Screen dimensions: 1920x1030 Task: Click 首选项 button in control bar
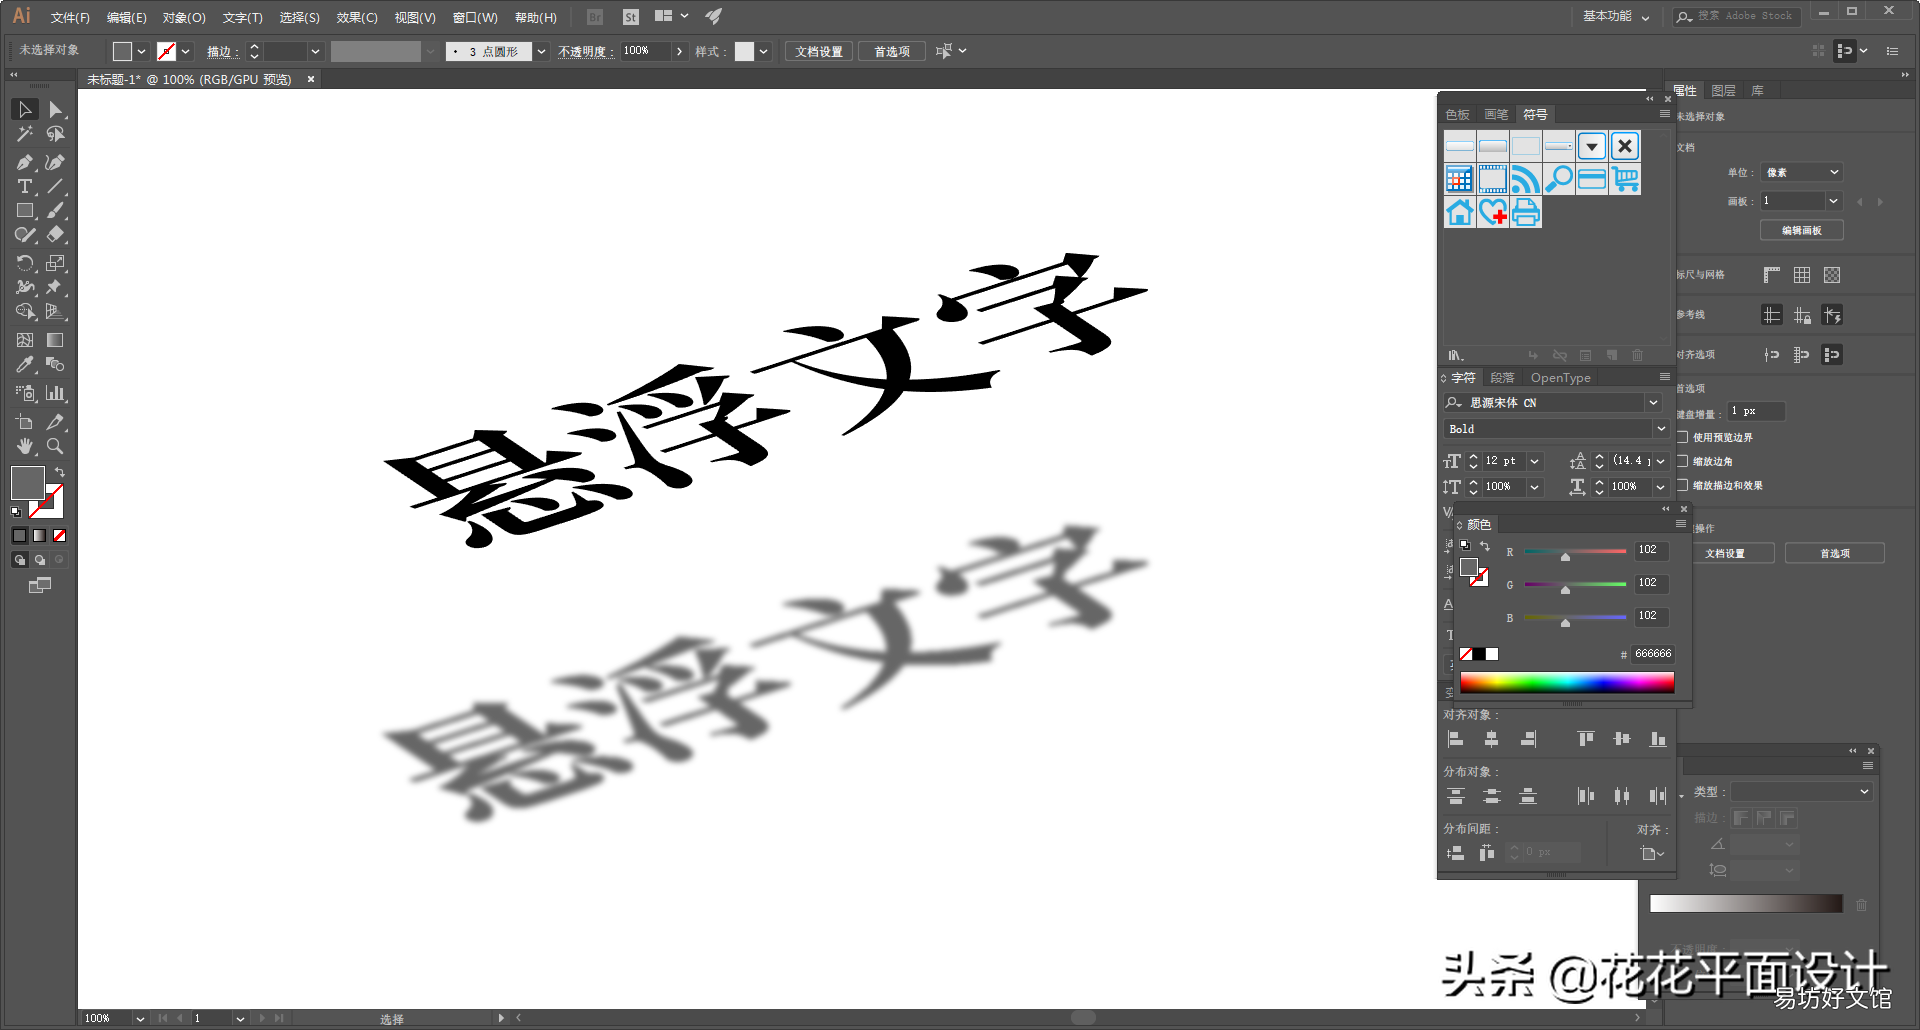(892, 51)
